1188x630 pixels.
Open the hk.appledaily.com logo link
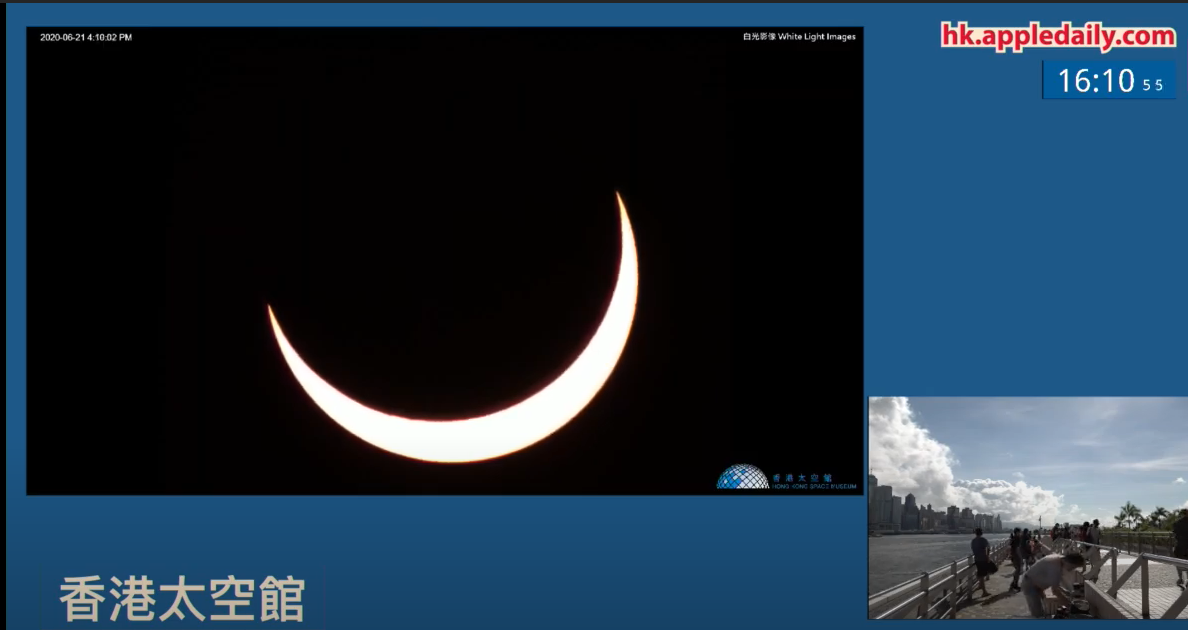coord(1058,36)
